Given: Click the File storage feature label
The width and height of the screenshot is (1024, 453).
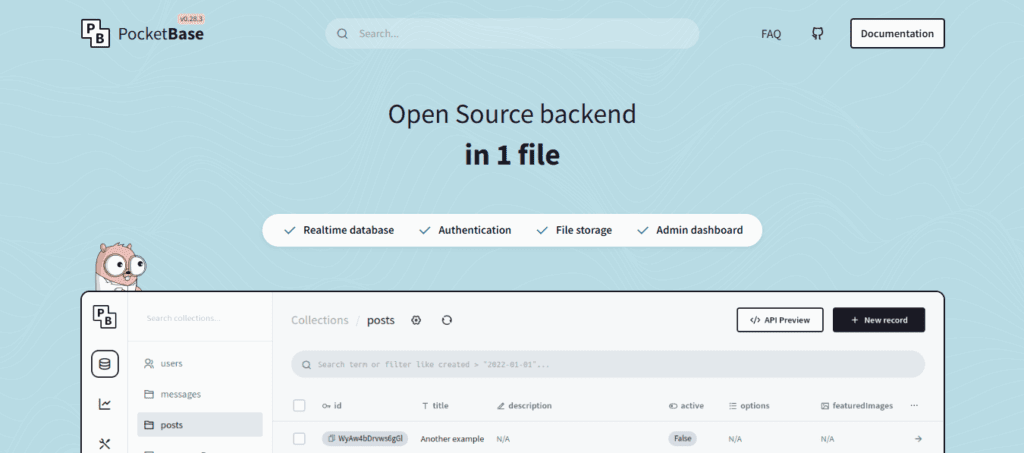Looking at the screenshot, I should click(584, 230).
